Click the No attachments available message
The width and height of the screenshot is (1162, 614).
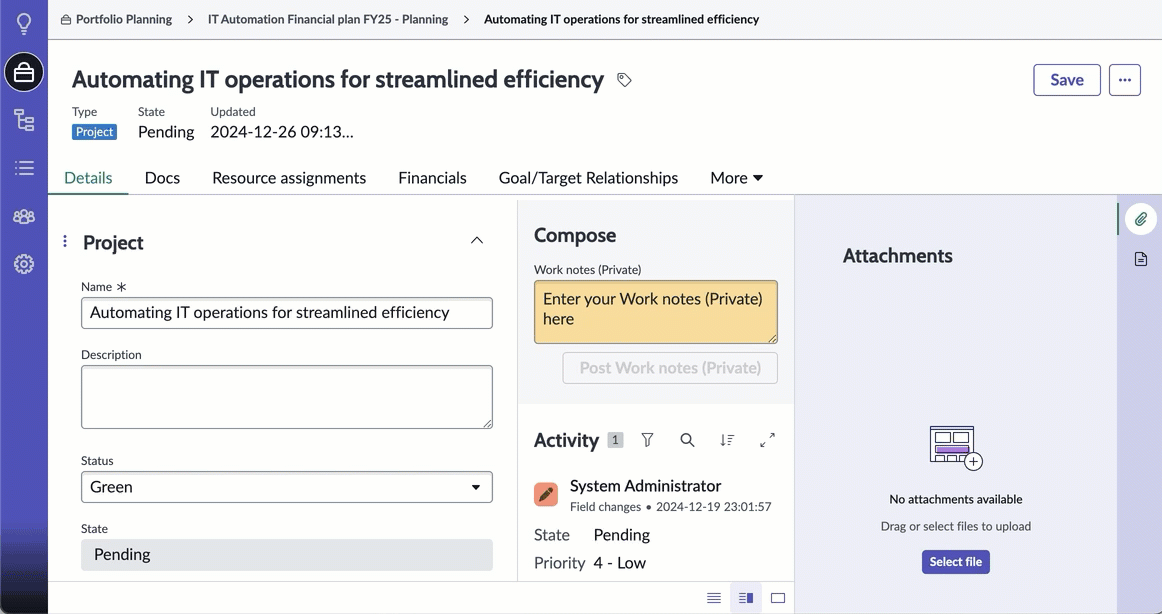pyautogui.click(x=956, y=499)
